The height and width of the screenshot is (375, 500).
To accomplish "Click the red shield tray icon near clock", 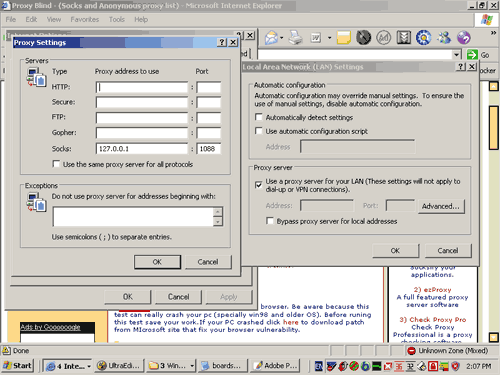I will pyautogui.click(x=455, y=366).
